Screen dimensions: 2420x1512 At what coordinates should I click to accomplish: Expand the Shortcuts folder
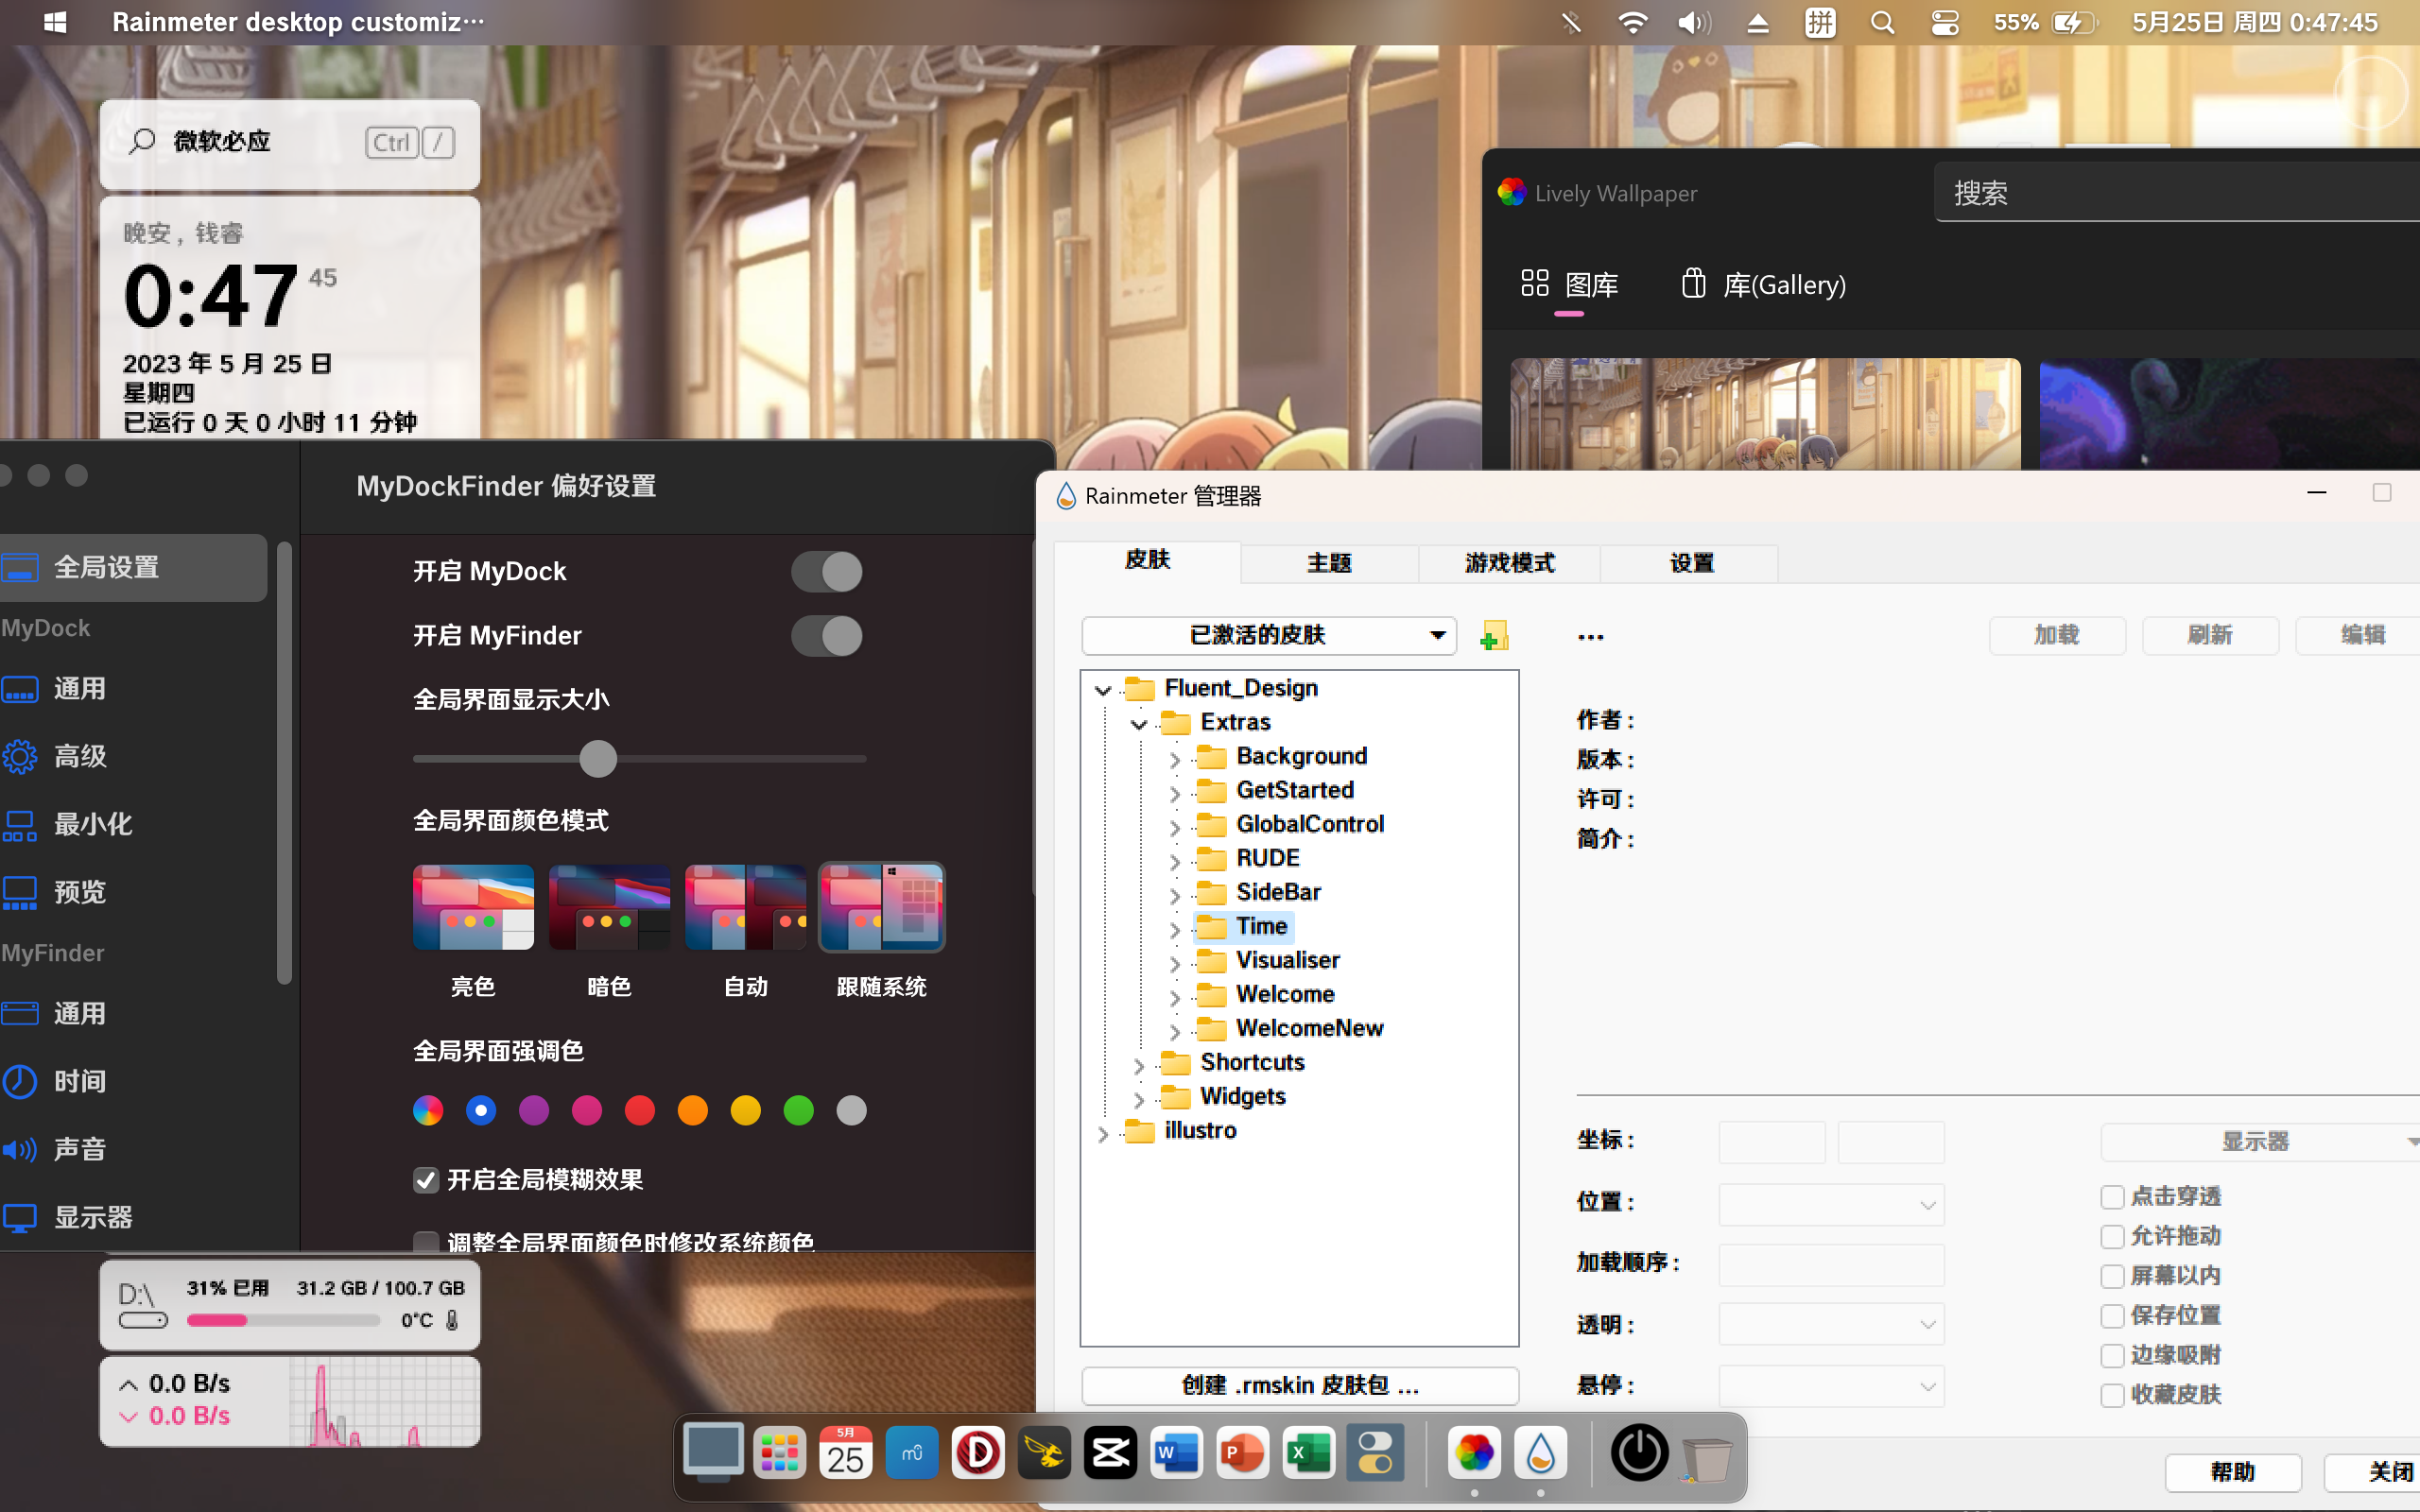[1139, 1065]
